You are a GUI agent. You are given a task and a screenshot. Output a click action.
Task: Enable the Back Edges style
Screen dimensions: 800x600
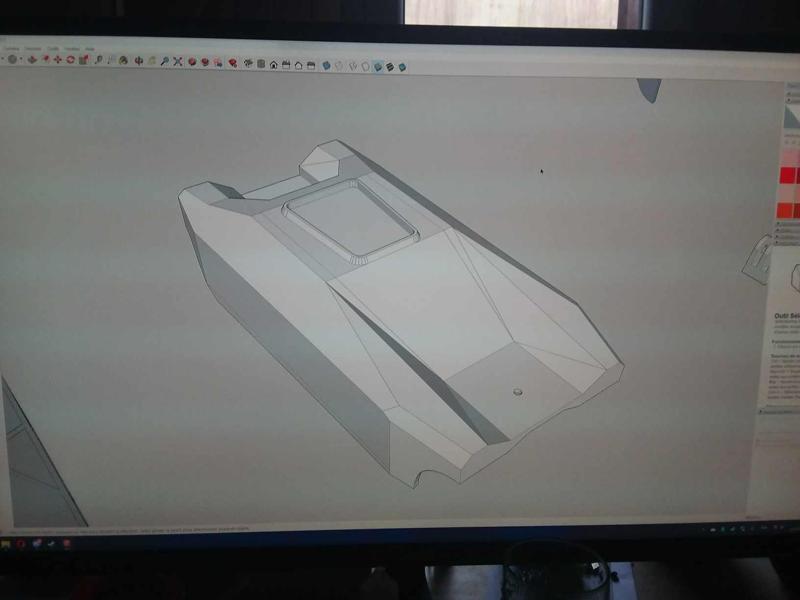point(340,66)
